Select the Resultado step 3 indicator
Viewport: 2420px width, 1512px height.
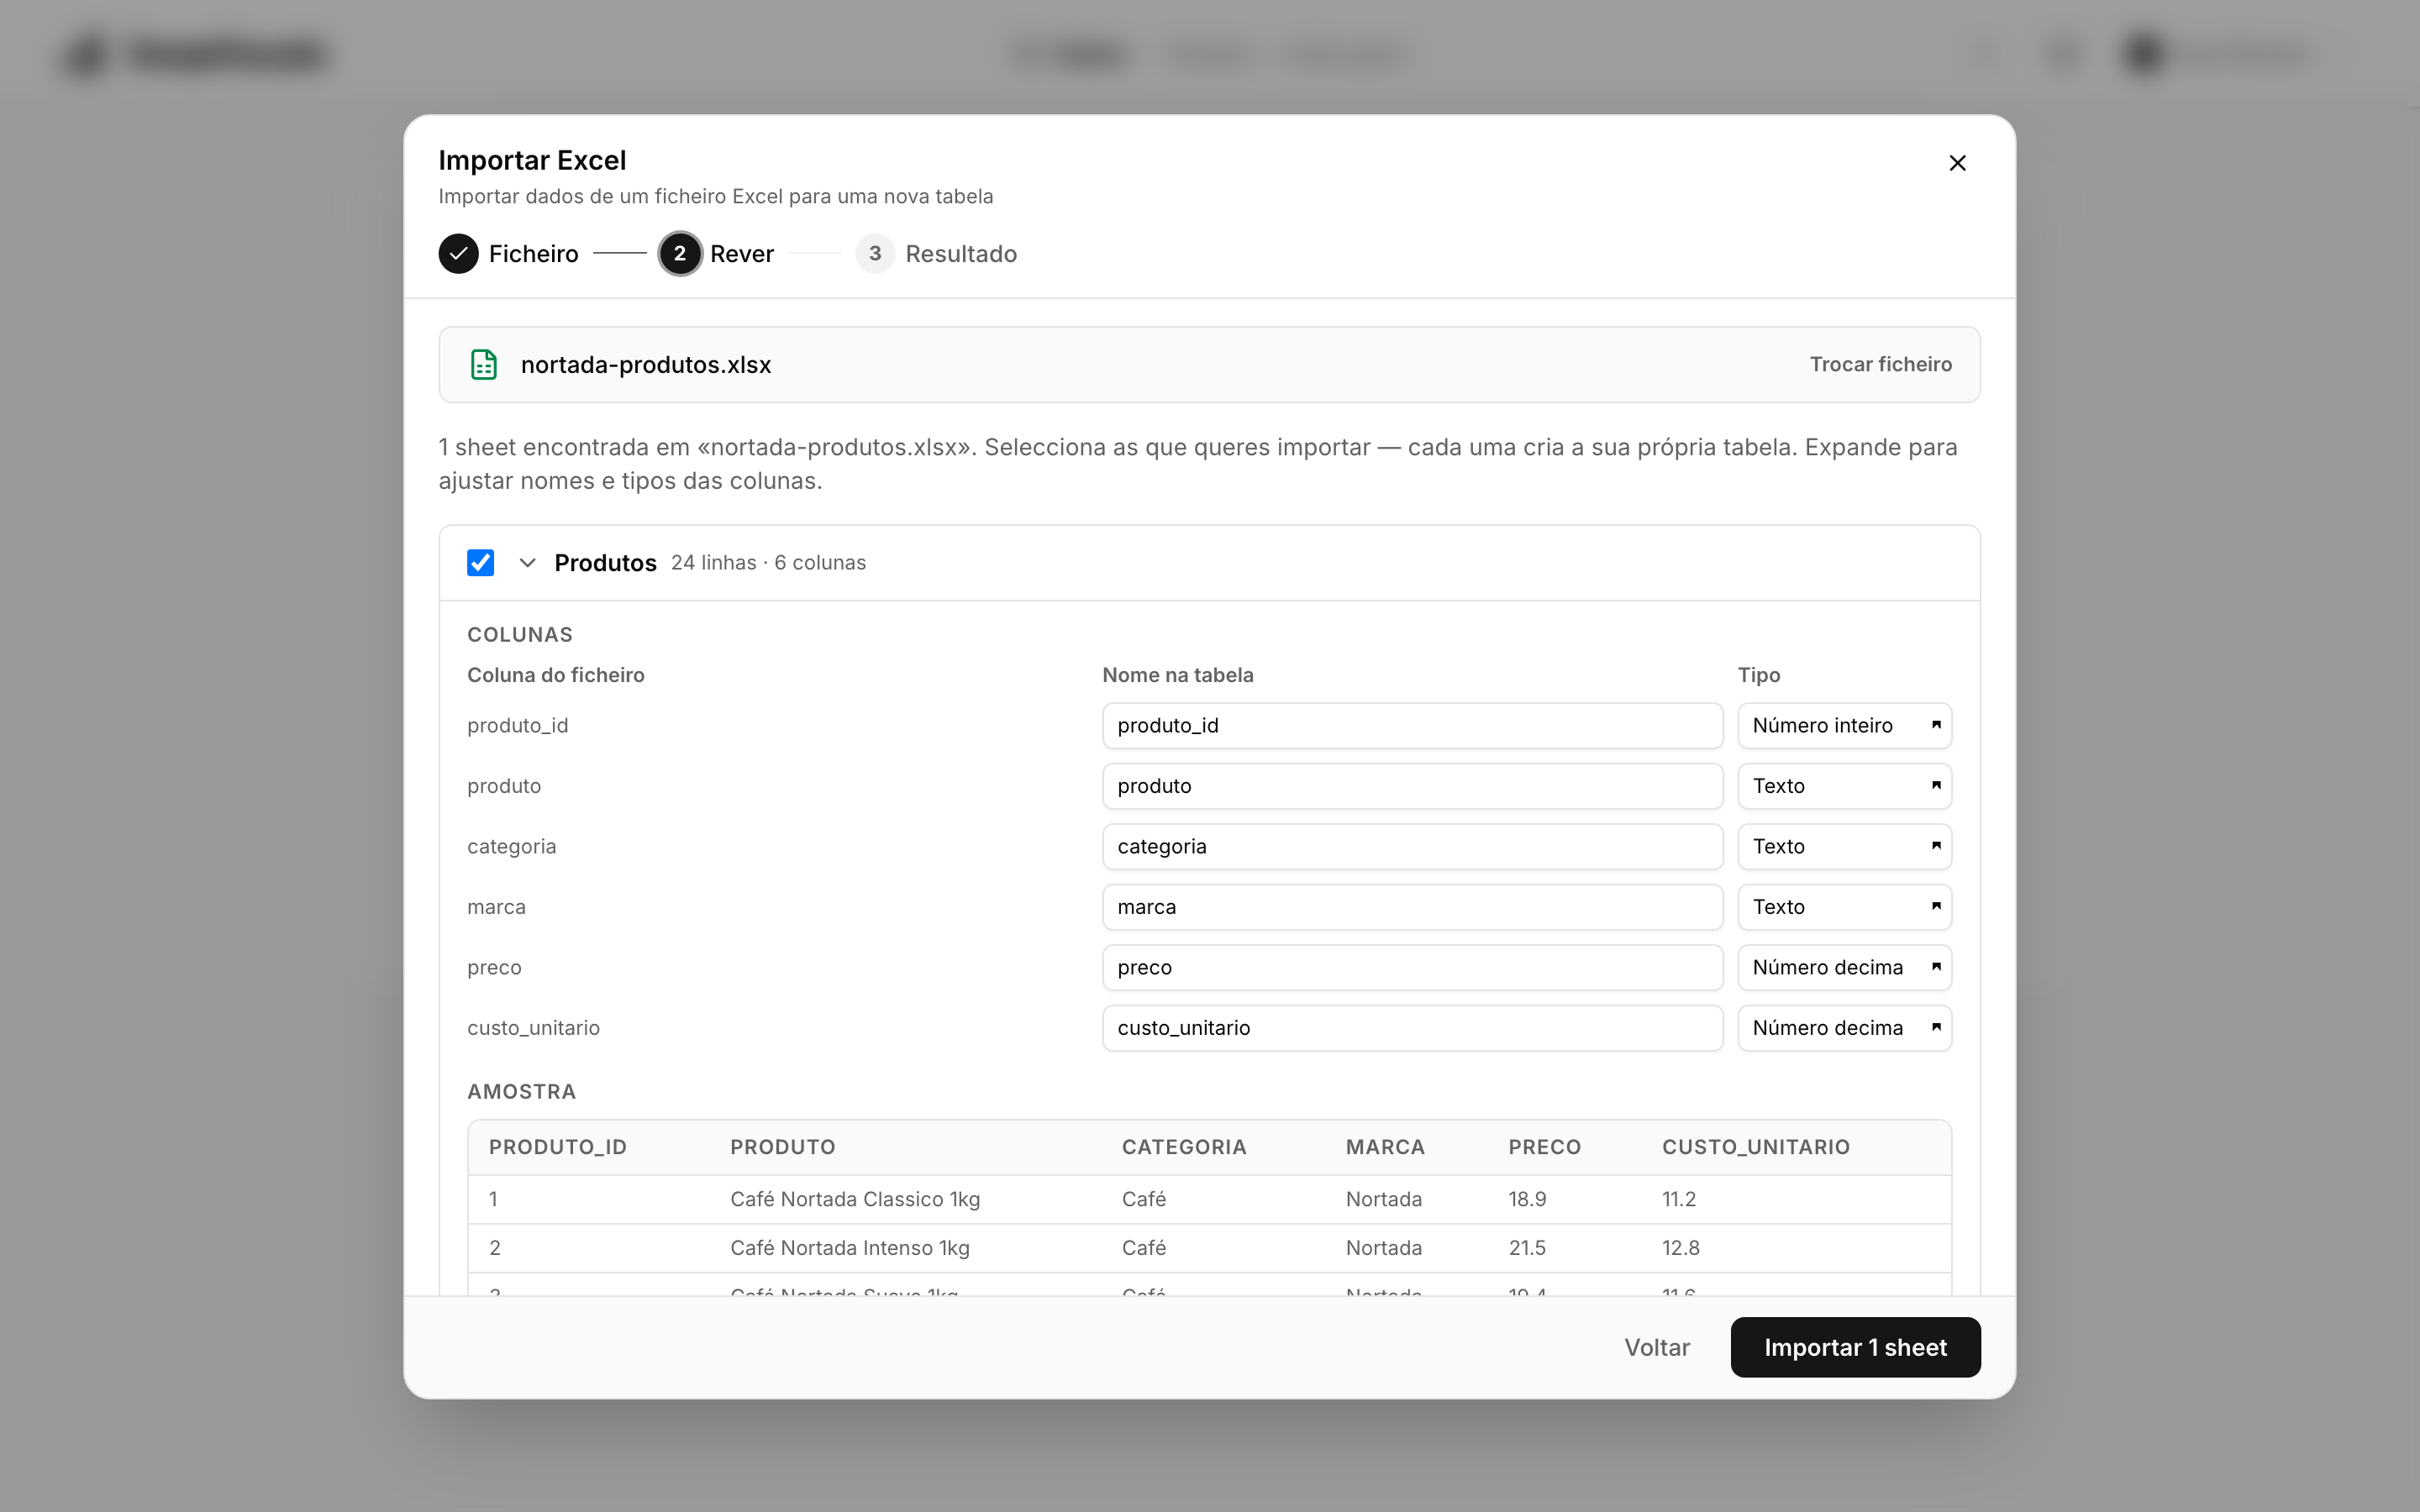tap(875, 254)
